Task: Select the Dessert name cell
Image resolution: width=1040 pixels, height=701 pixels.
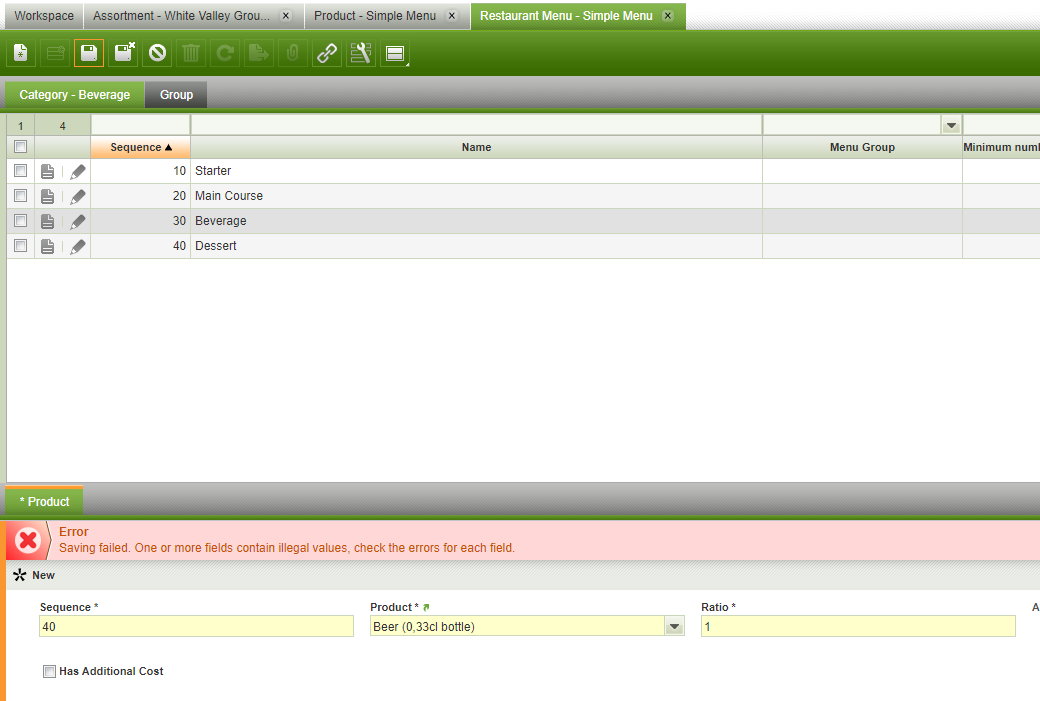Action: [476, 246]
